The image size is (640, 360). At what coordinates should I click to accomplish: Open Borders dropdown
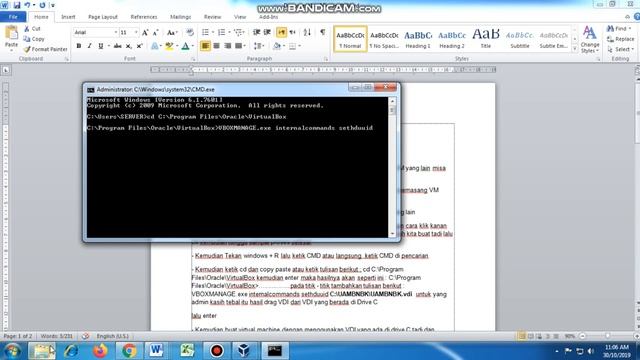[x=300, y=46]
